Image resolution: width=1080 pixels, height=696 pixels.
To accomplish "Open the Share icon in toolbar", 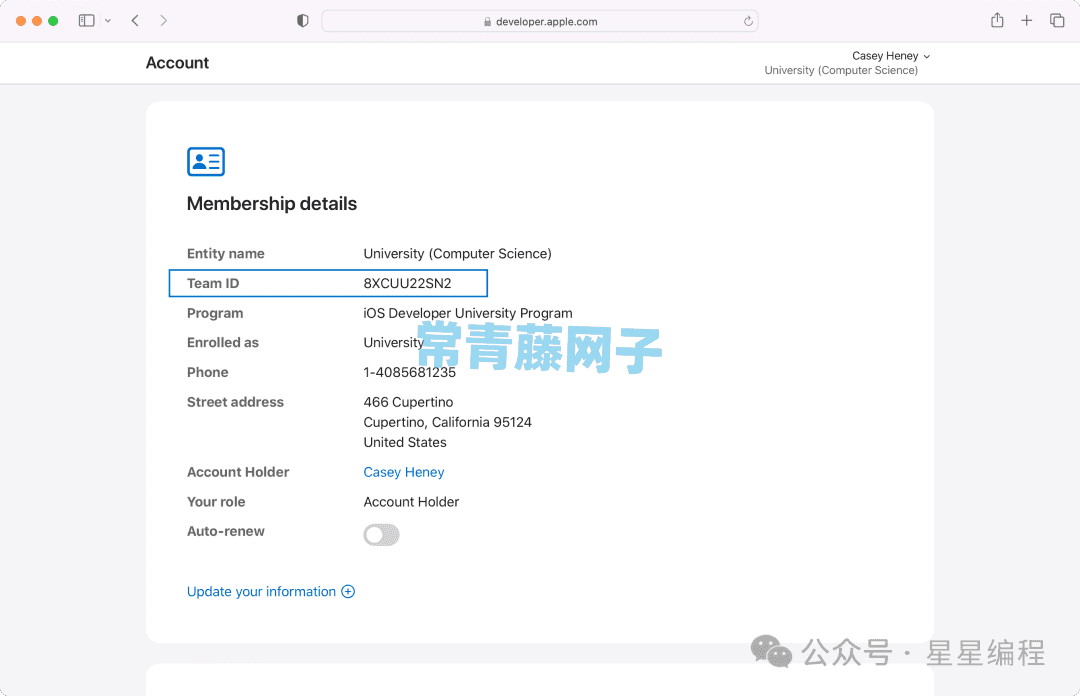I will [x=997, y=20].
